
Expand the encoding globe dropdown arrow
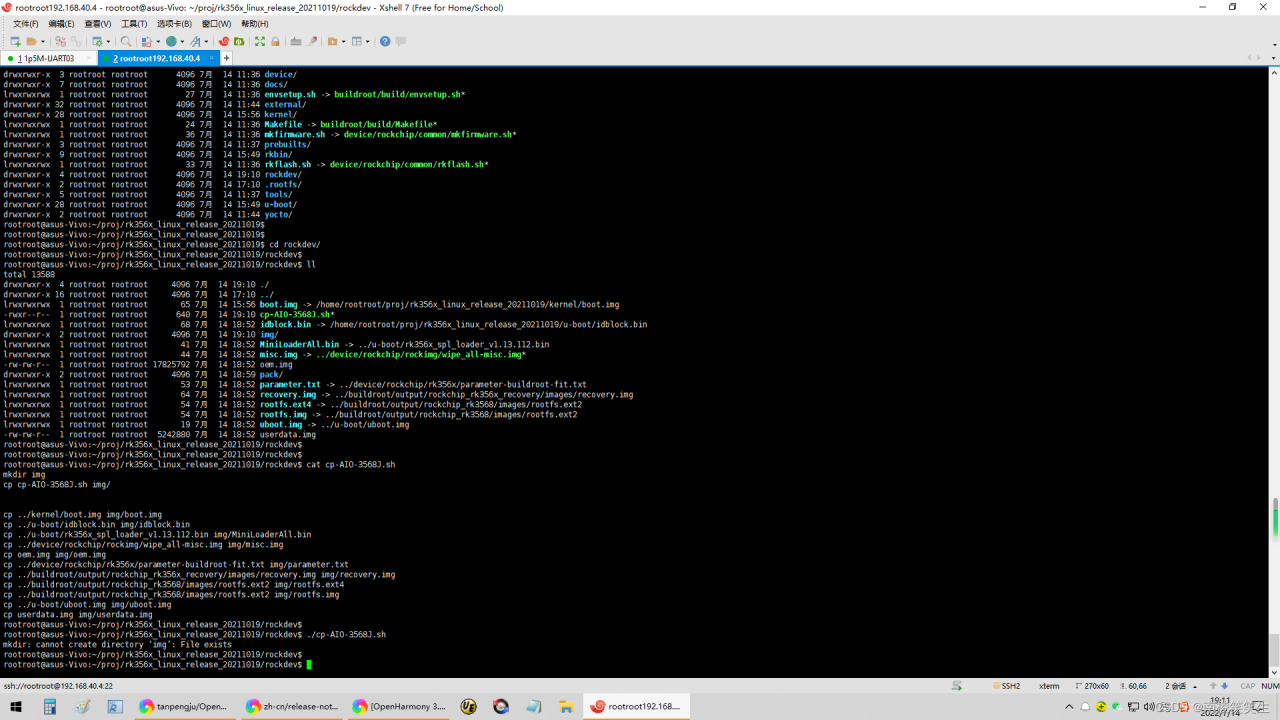click(182, 42)
